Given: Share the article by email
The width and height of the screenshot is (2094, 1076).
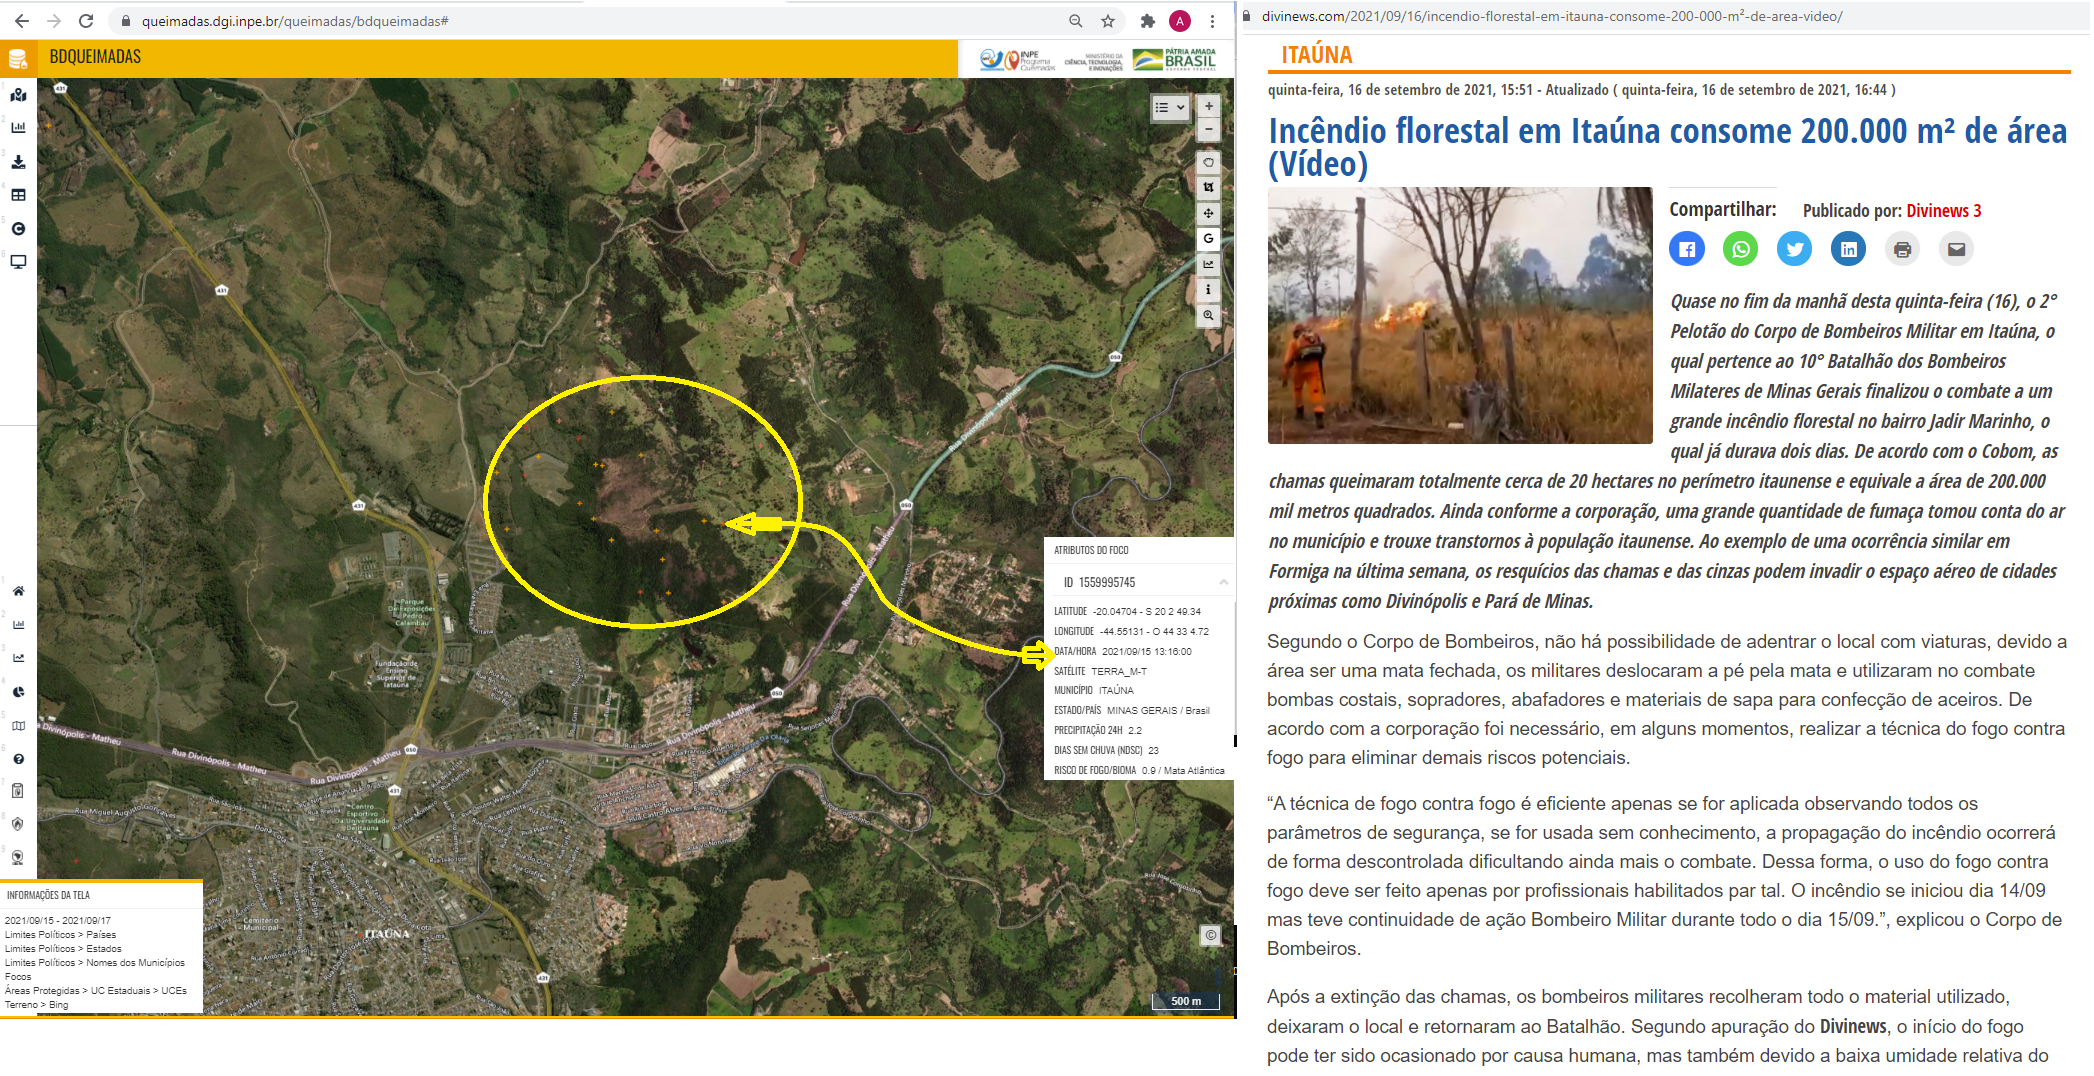Looking at the screenshot, I should [x=1957, y=249].
